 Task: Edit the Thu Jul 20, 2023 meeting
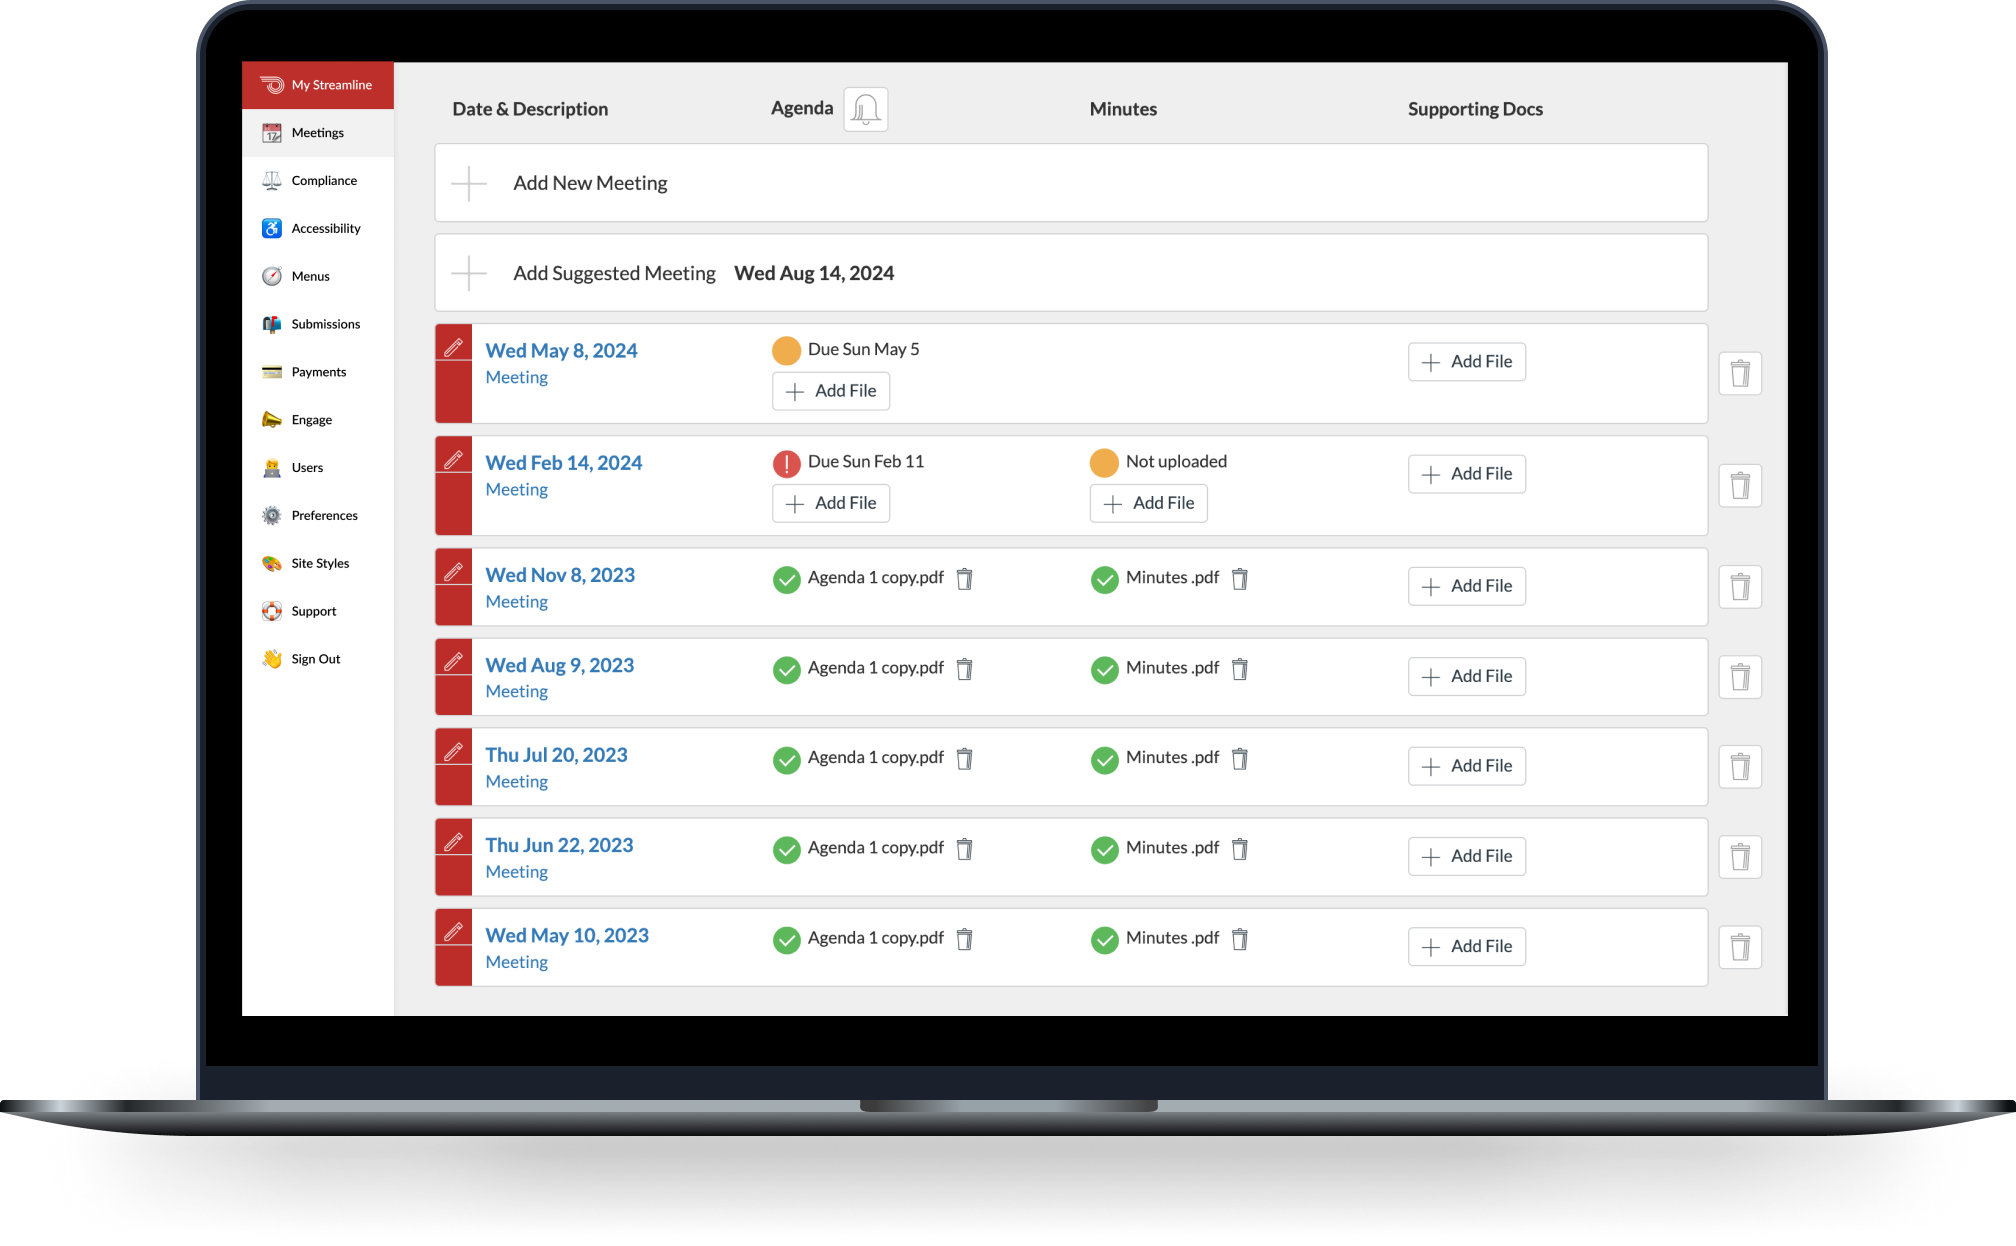tap(453, 752)
